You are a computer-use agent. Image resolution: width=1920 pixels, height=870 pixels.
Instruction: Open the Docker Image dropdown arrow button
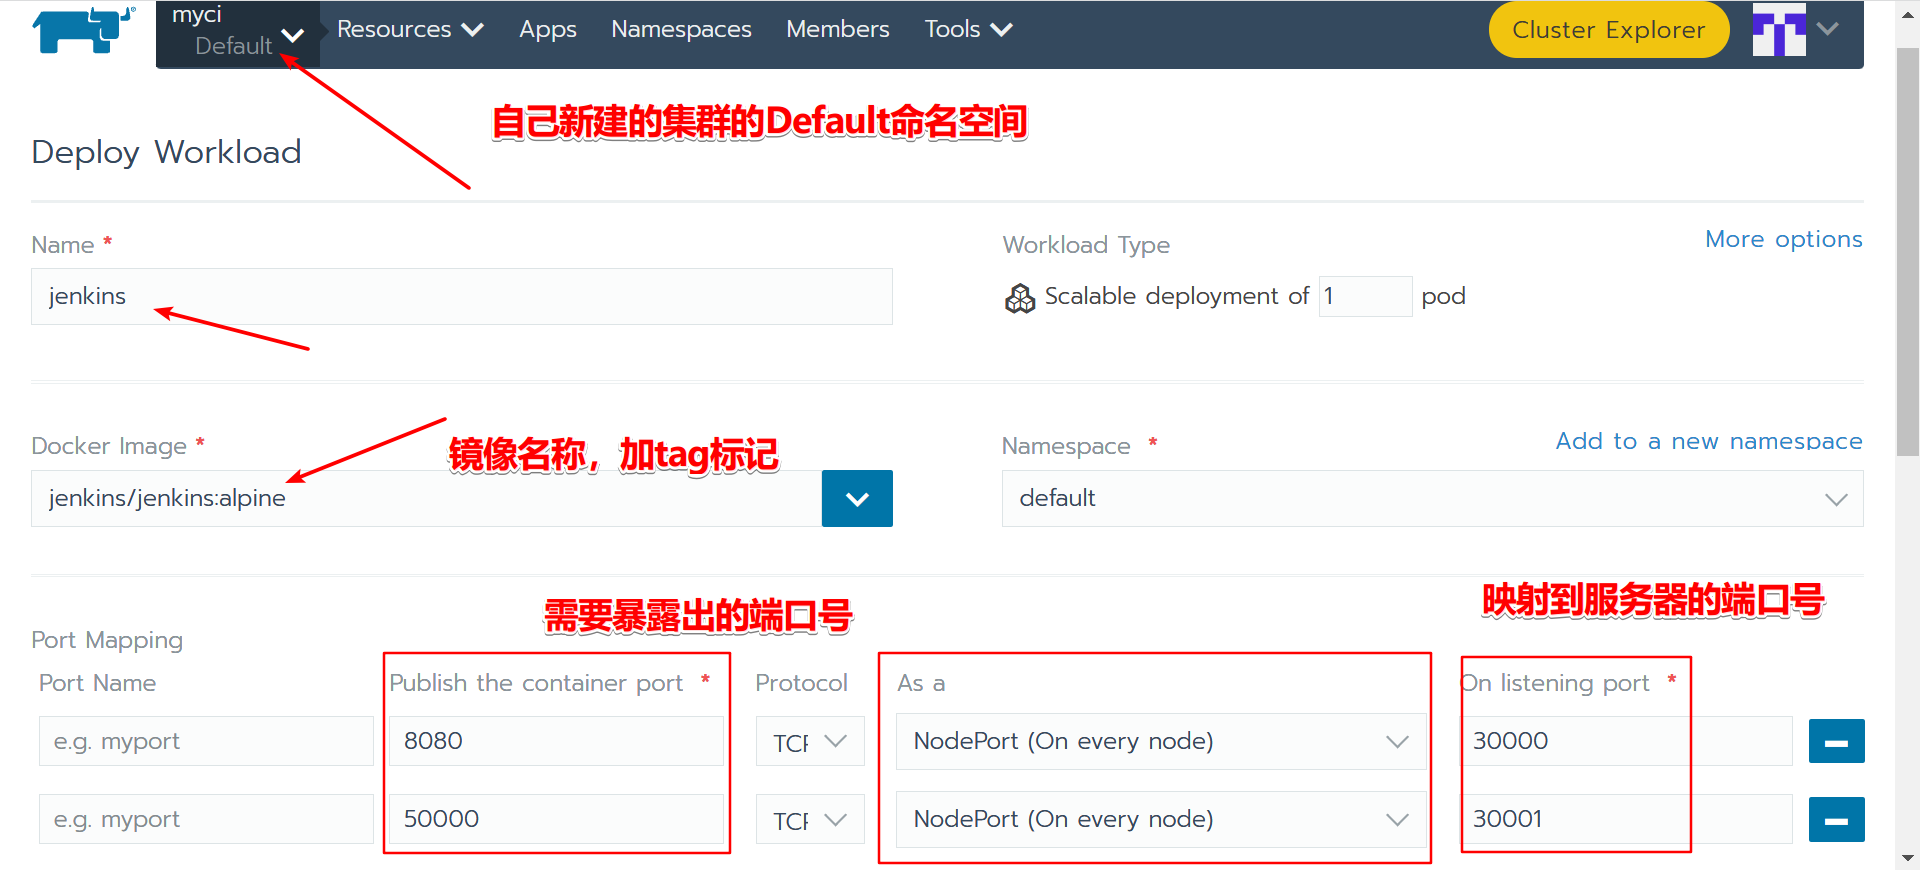(x=857, y=498)
